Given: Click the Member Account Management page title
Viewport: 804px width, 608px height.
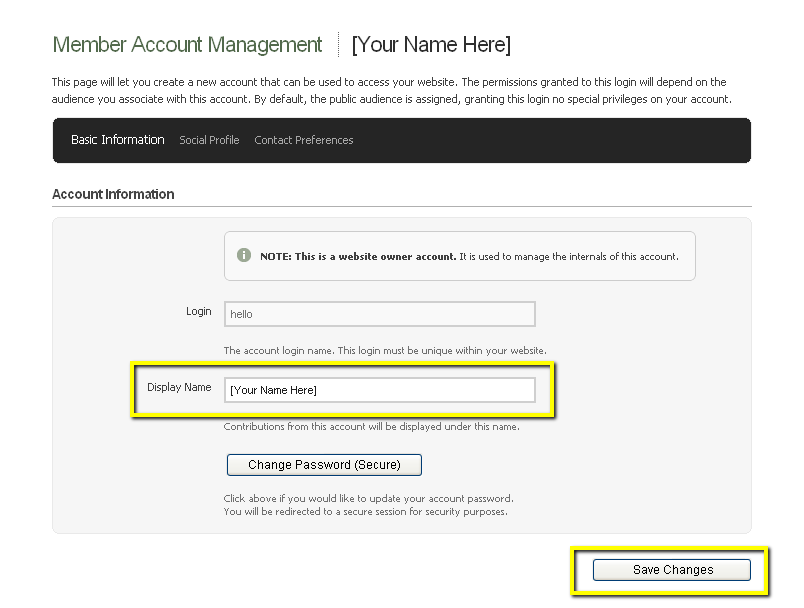Looking at the screenshot, I should click(187, 45).
